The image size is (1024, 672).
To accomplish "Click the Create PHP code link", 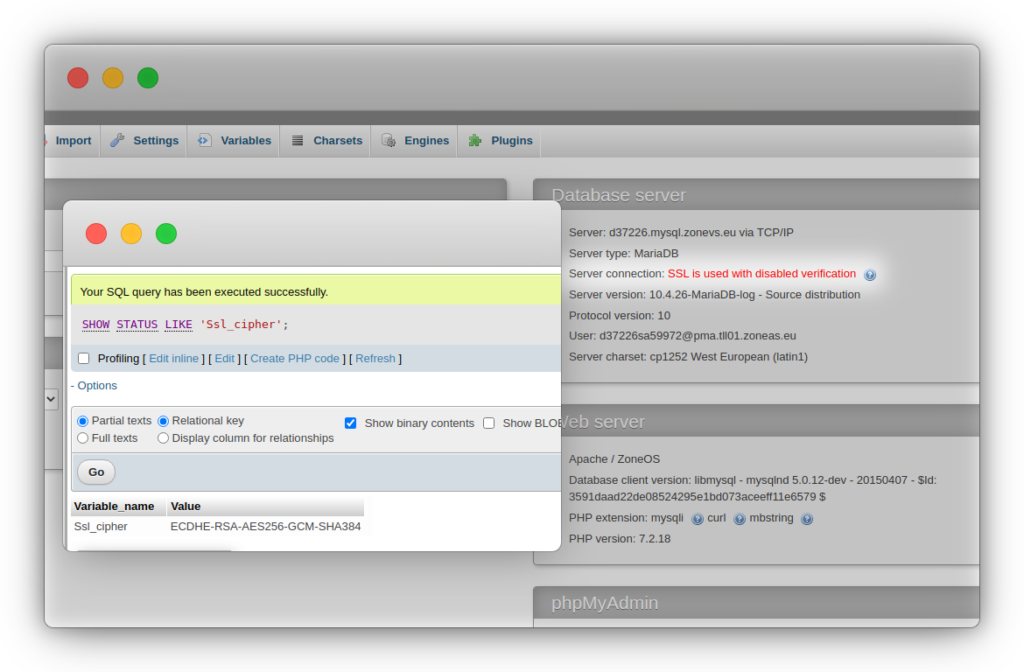I will tap(294, 359).
